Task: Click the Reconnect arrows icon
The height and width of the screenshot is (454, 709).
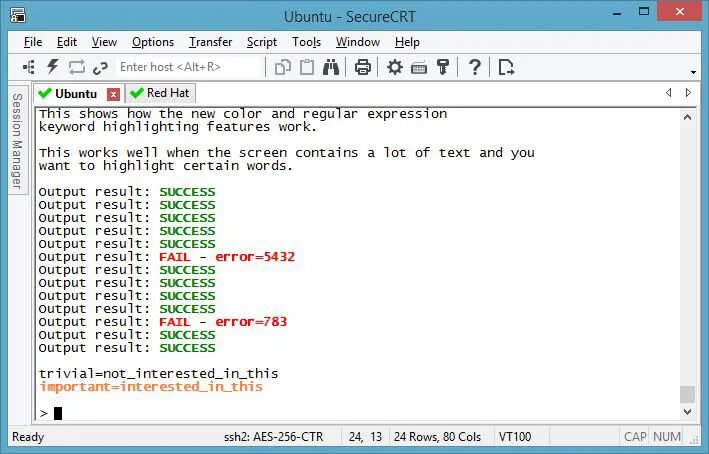Action: click(x=76, y=67)
